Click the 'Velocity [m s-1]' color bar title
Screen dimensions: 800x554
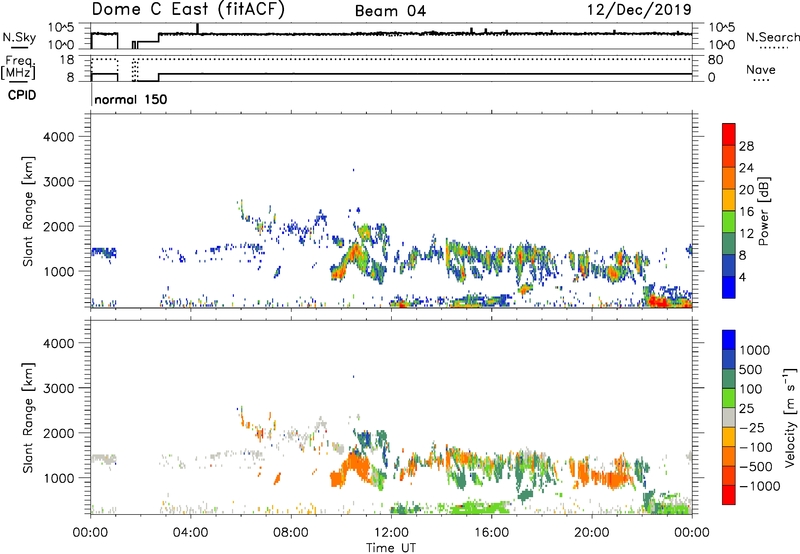tap(790, 417)
